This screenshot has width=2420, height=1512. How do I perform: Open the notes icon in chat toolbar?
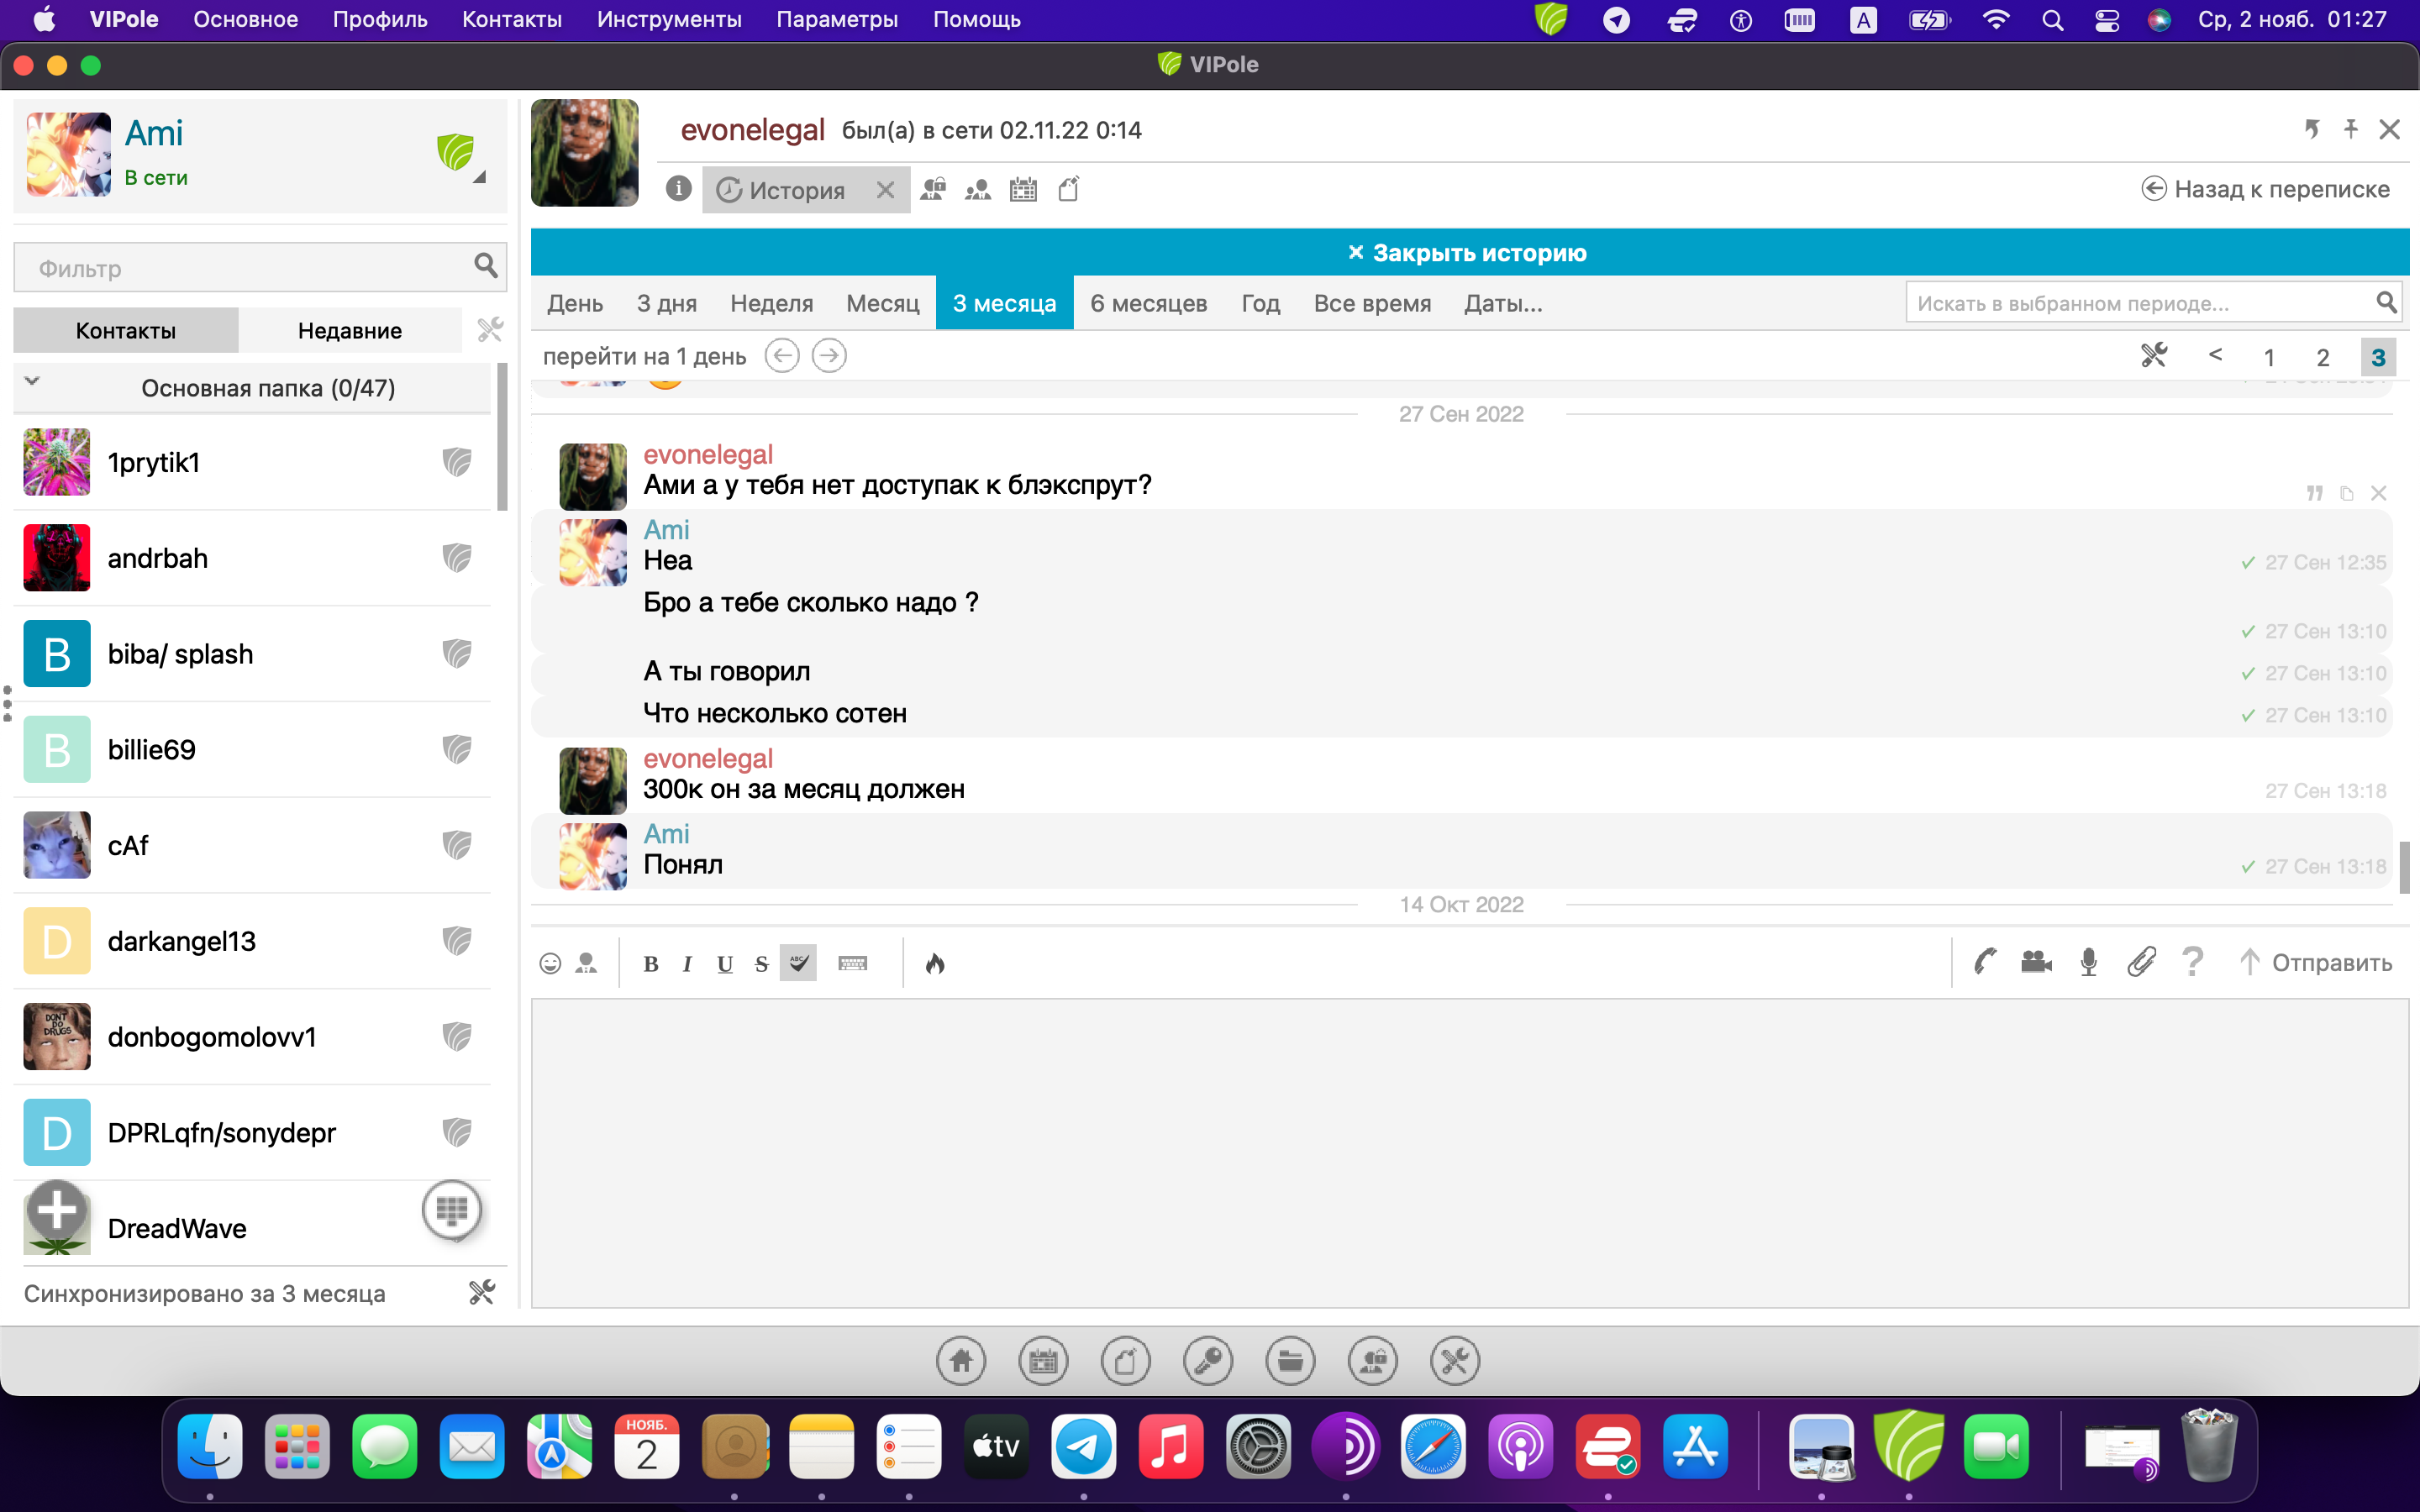tap(1068, 189)
